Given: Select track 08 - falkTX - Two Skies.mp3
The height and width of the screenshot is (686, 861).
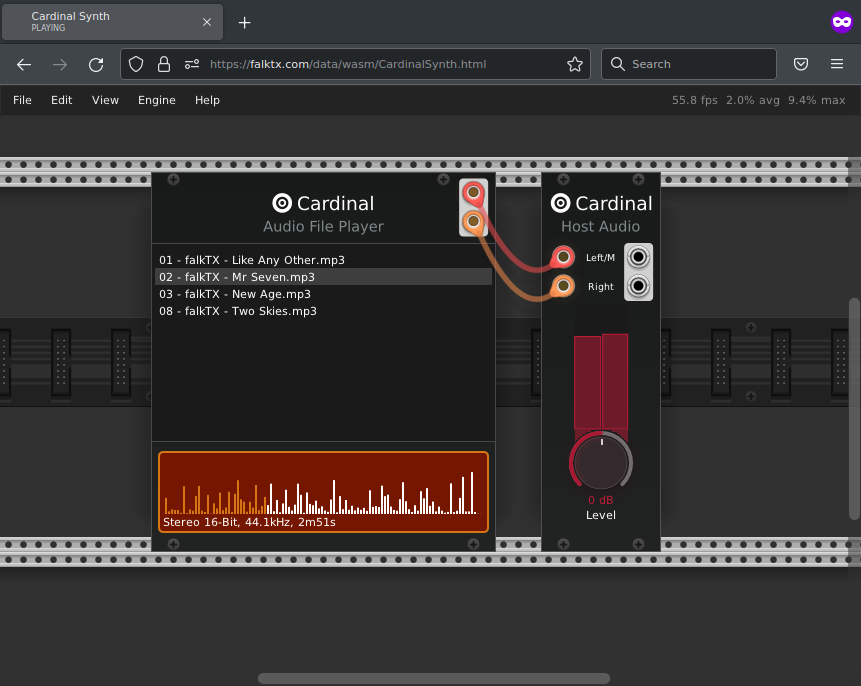Looking at the screenshot, I should click(x=323, y=311).
